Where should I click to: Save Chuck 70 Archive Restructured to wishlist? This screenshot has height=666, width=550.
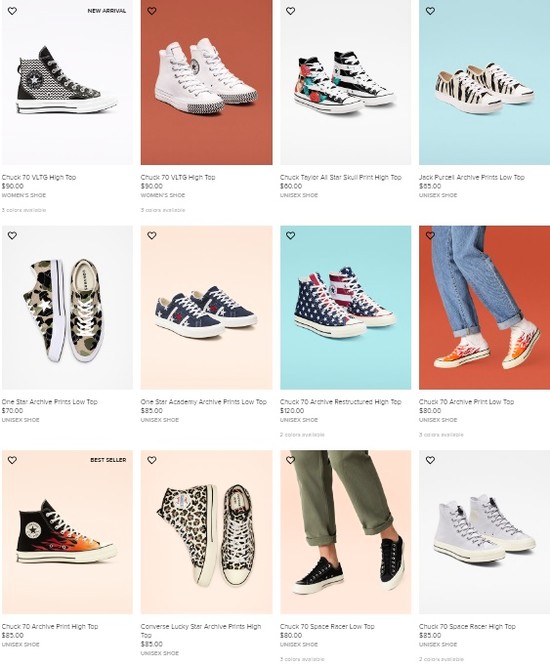tap(291, 235)
